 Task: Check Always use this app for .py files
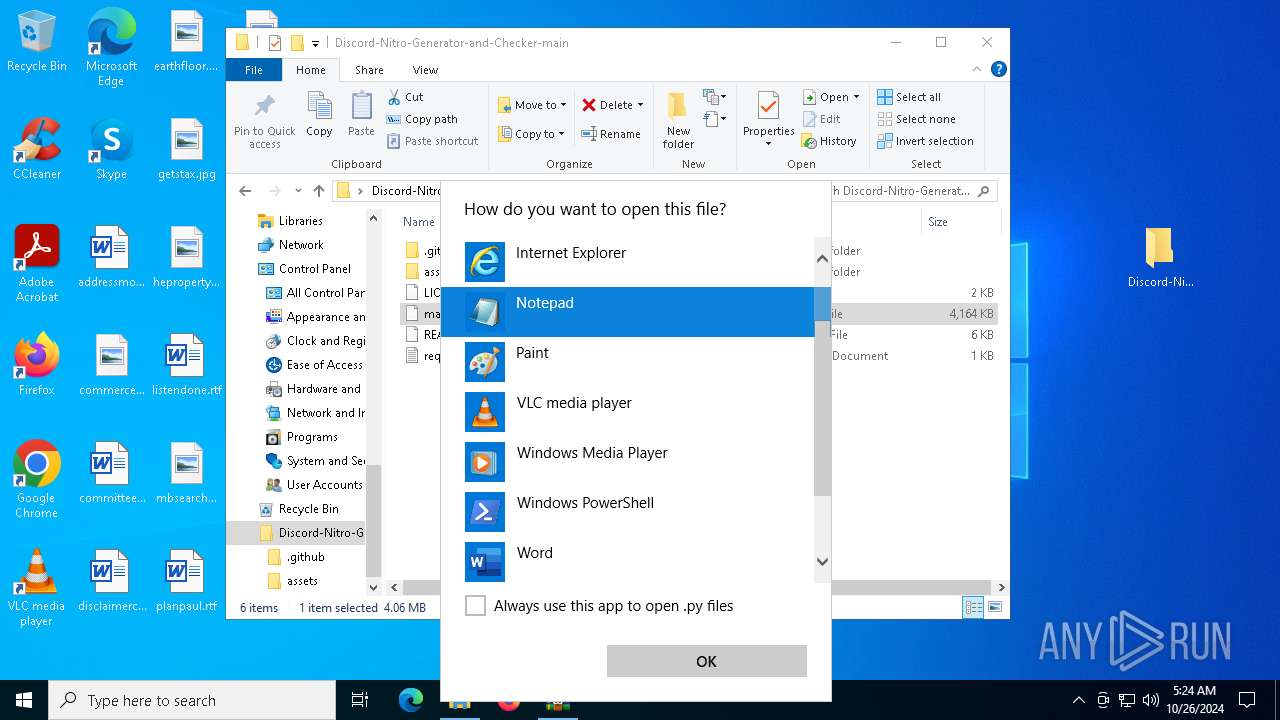pos(476,606)
